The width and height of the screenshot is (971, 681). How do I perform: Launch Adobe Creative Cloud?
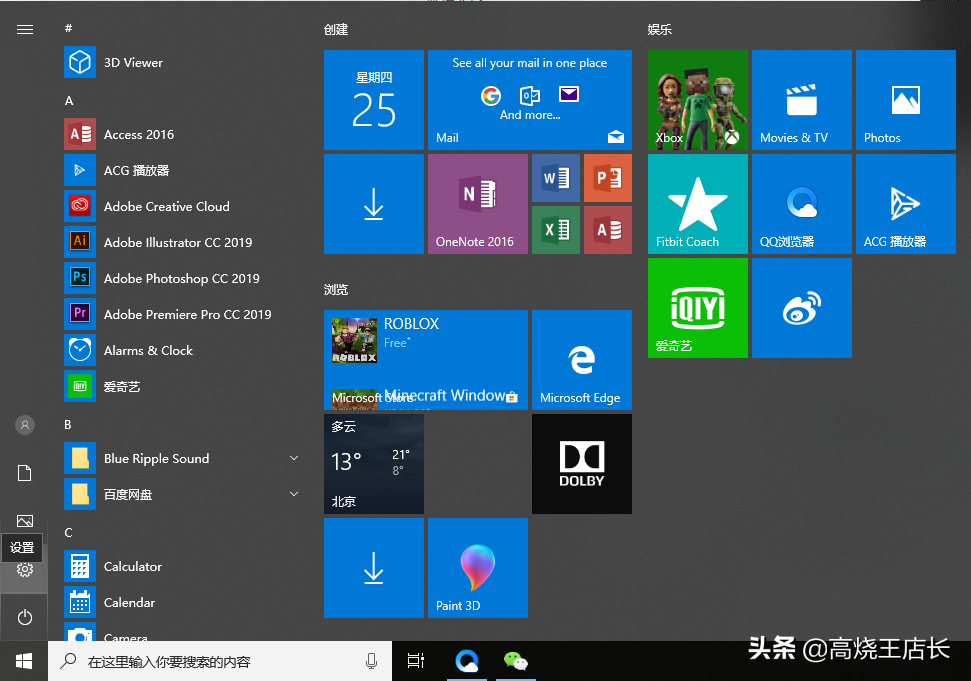click(180, 206)
